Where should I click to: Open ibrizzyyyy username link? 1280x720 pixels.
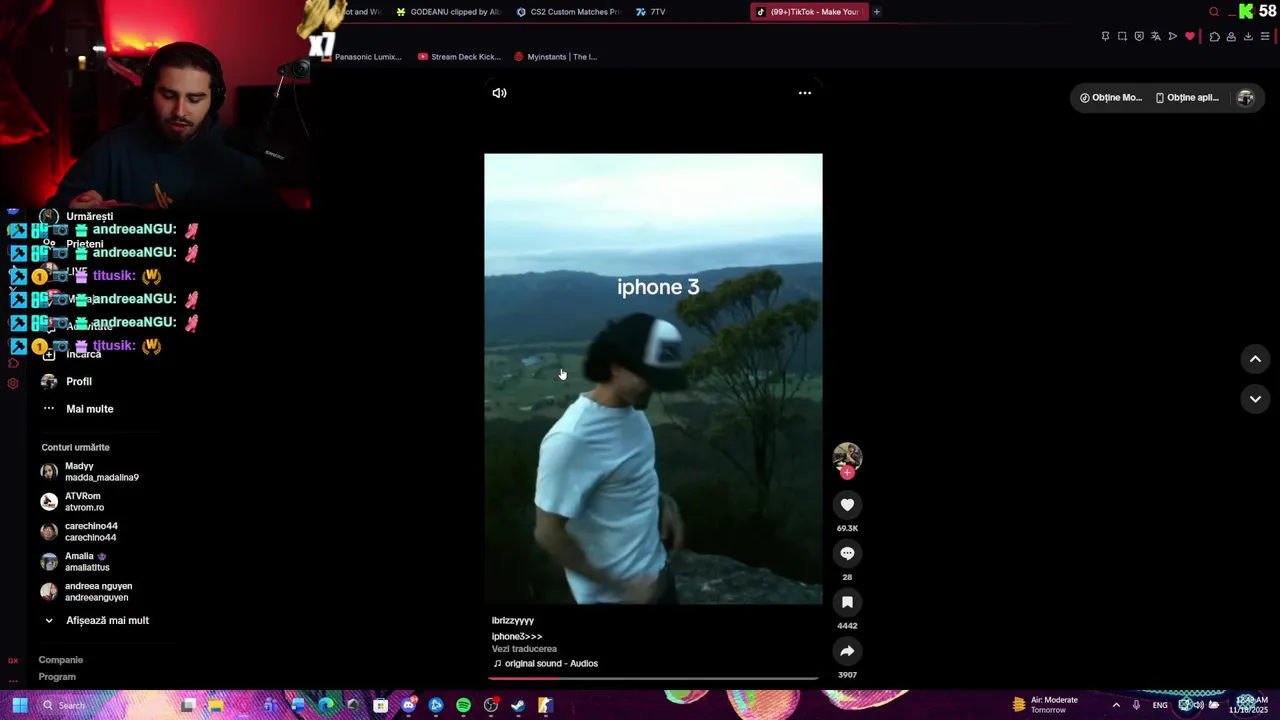tap(513, 621)
